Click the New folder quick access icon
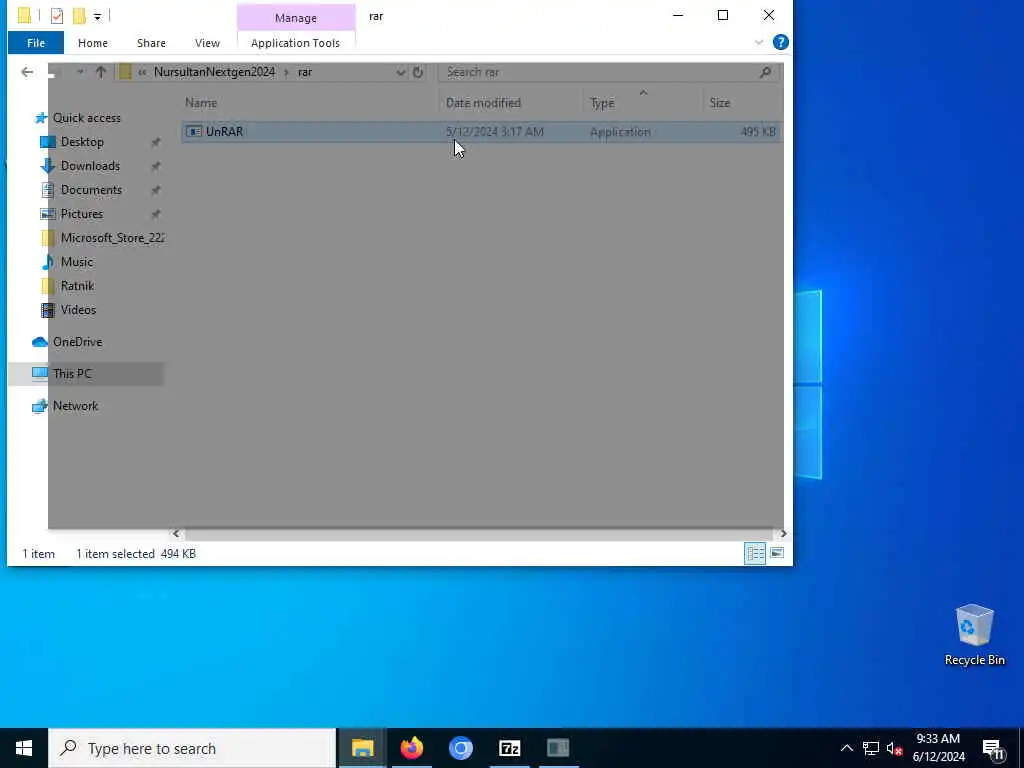Image resolution: width=1024 pixels, height=768 pixels. [79, 16]
